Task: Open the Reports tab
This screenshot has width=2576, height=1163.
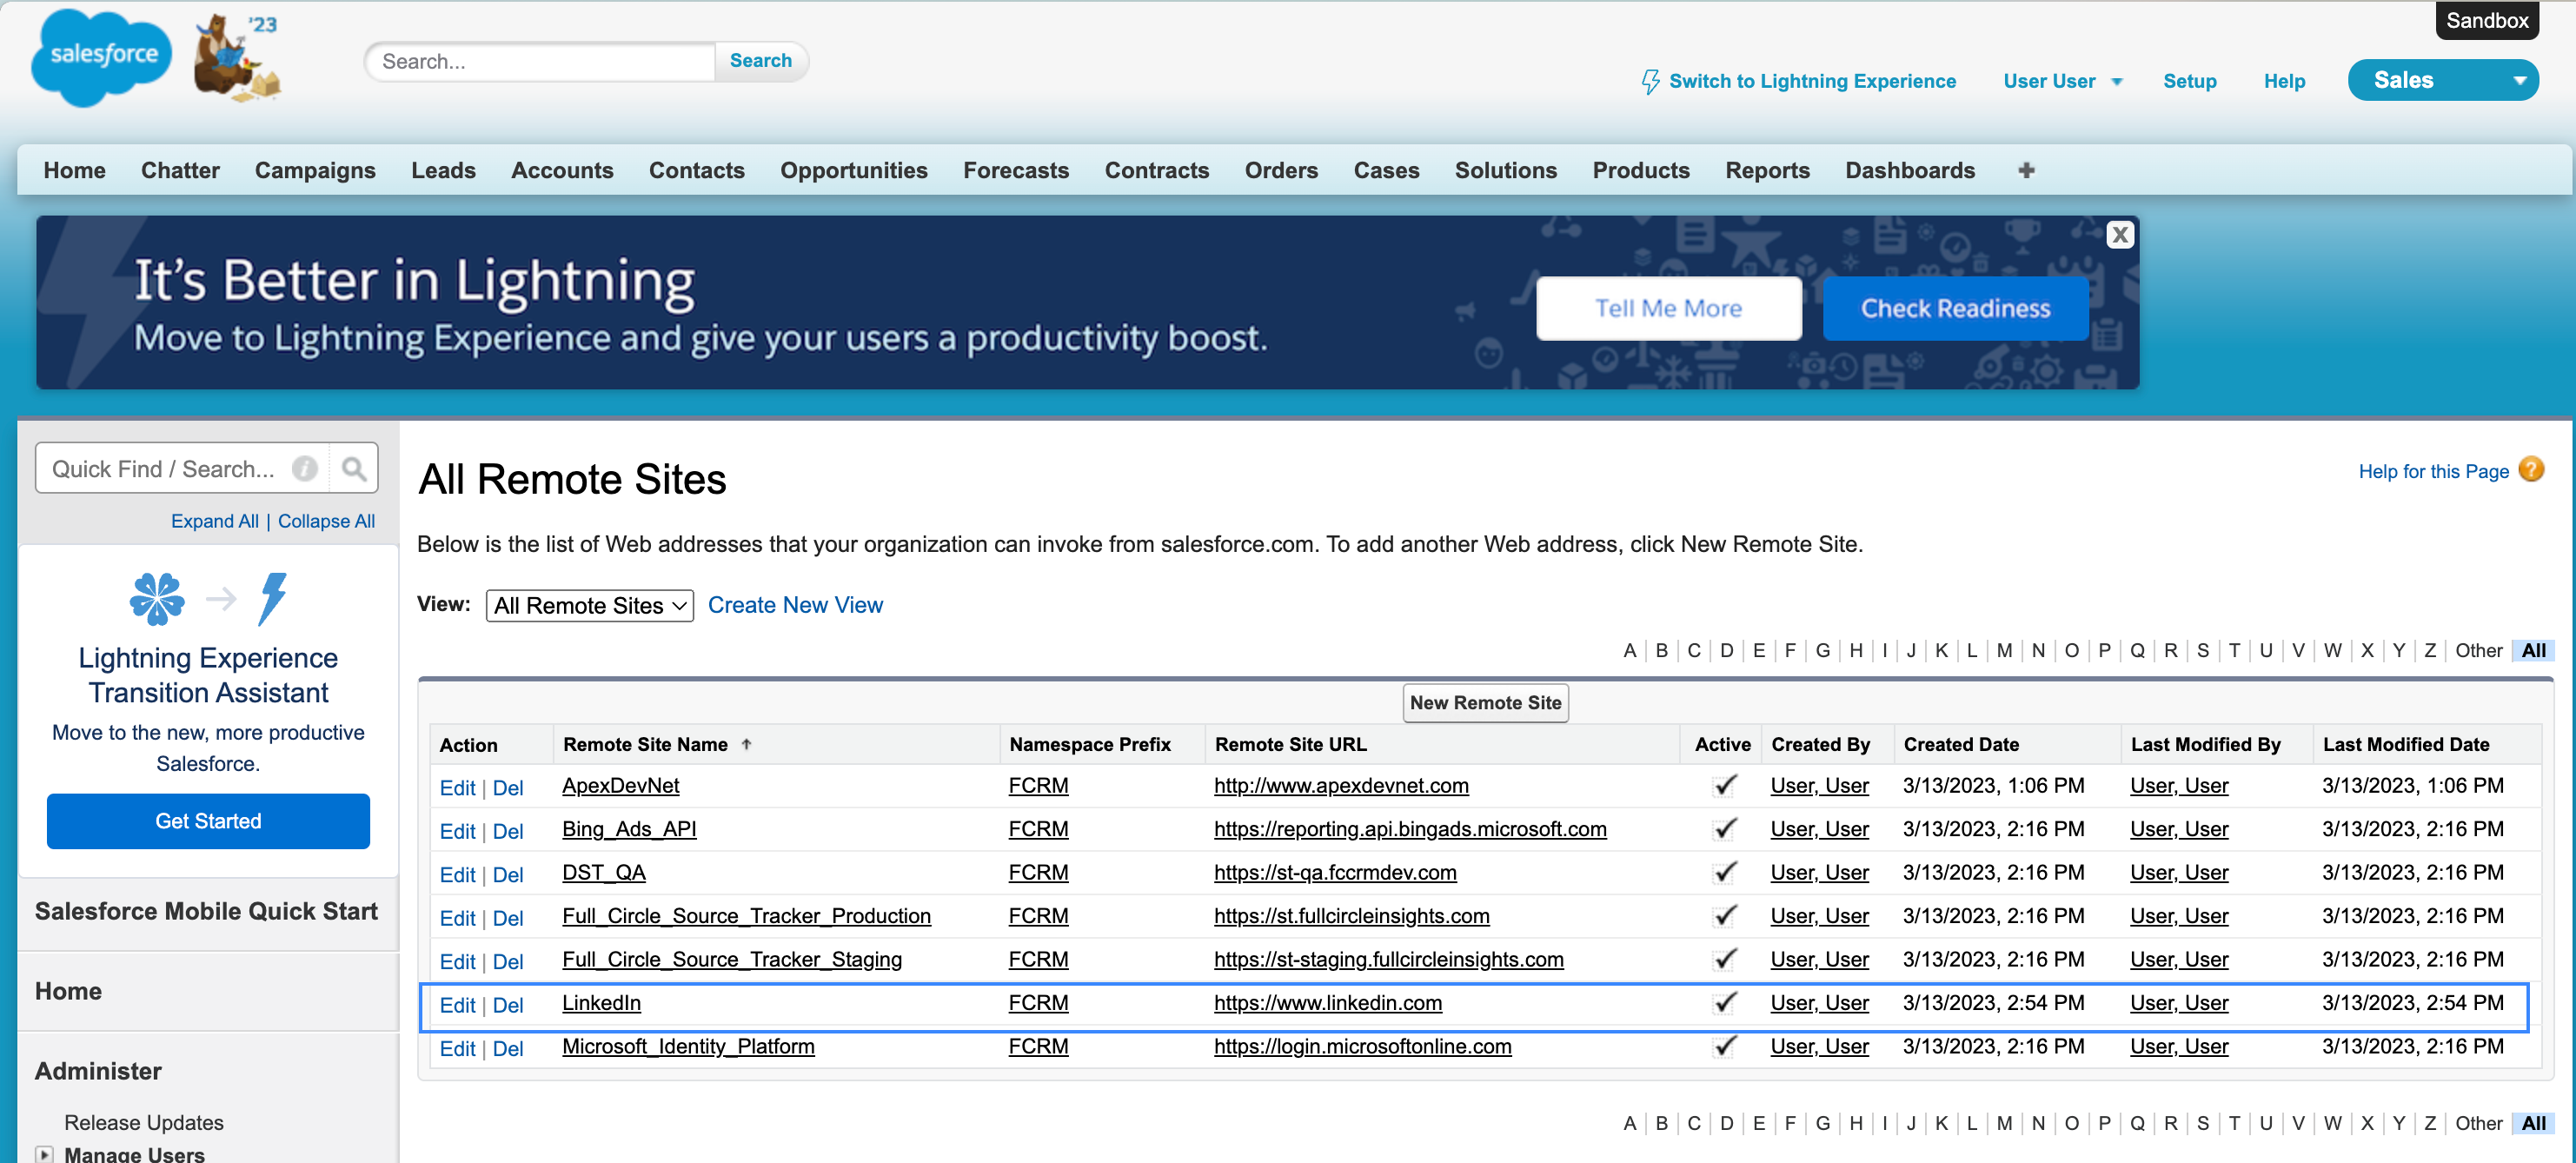Action: (x=1767, y=171)
